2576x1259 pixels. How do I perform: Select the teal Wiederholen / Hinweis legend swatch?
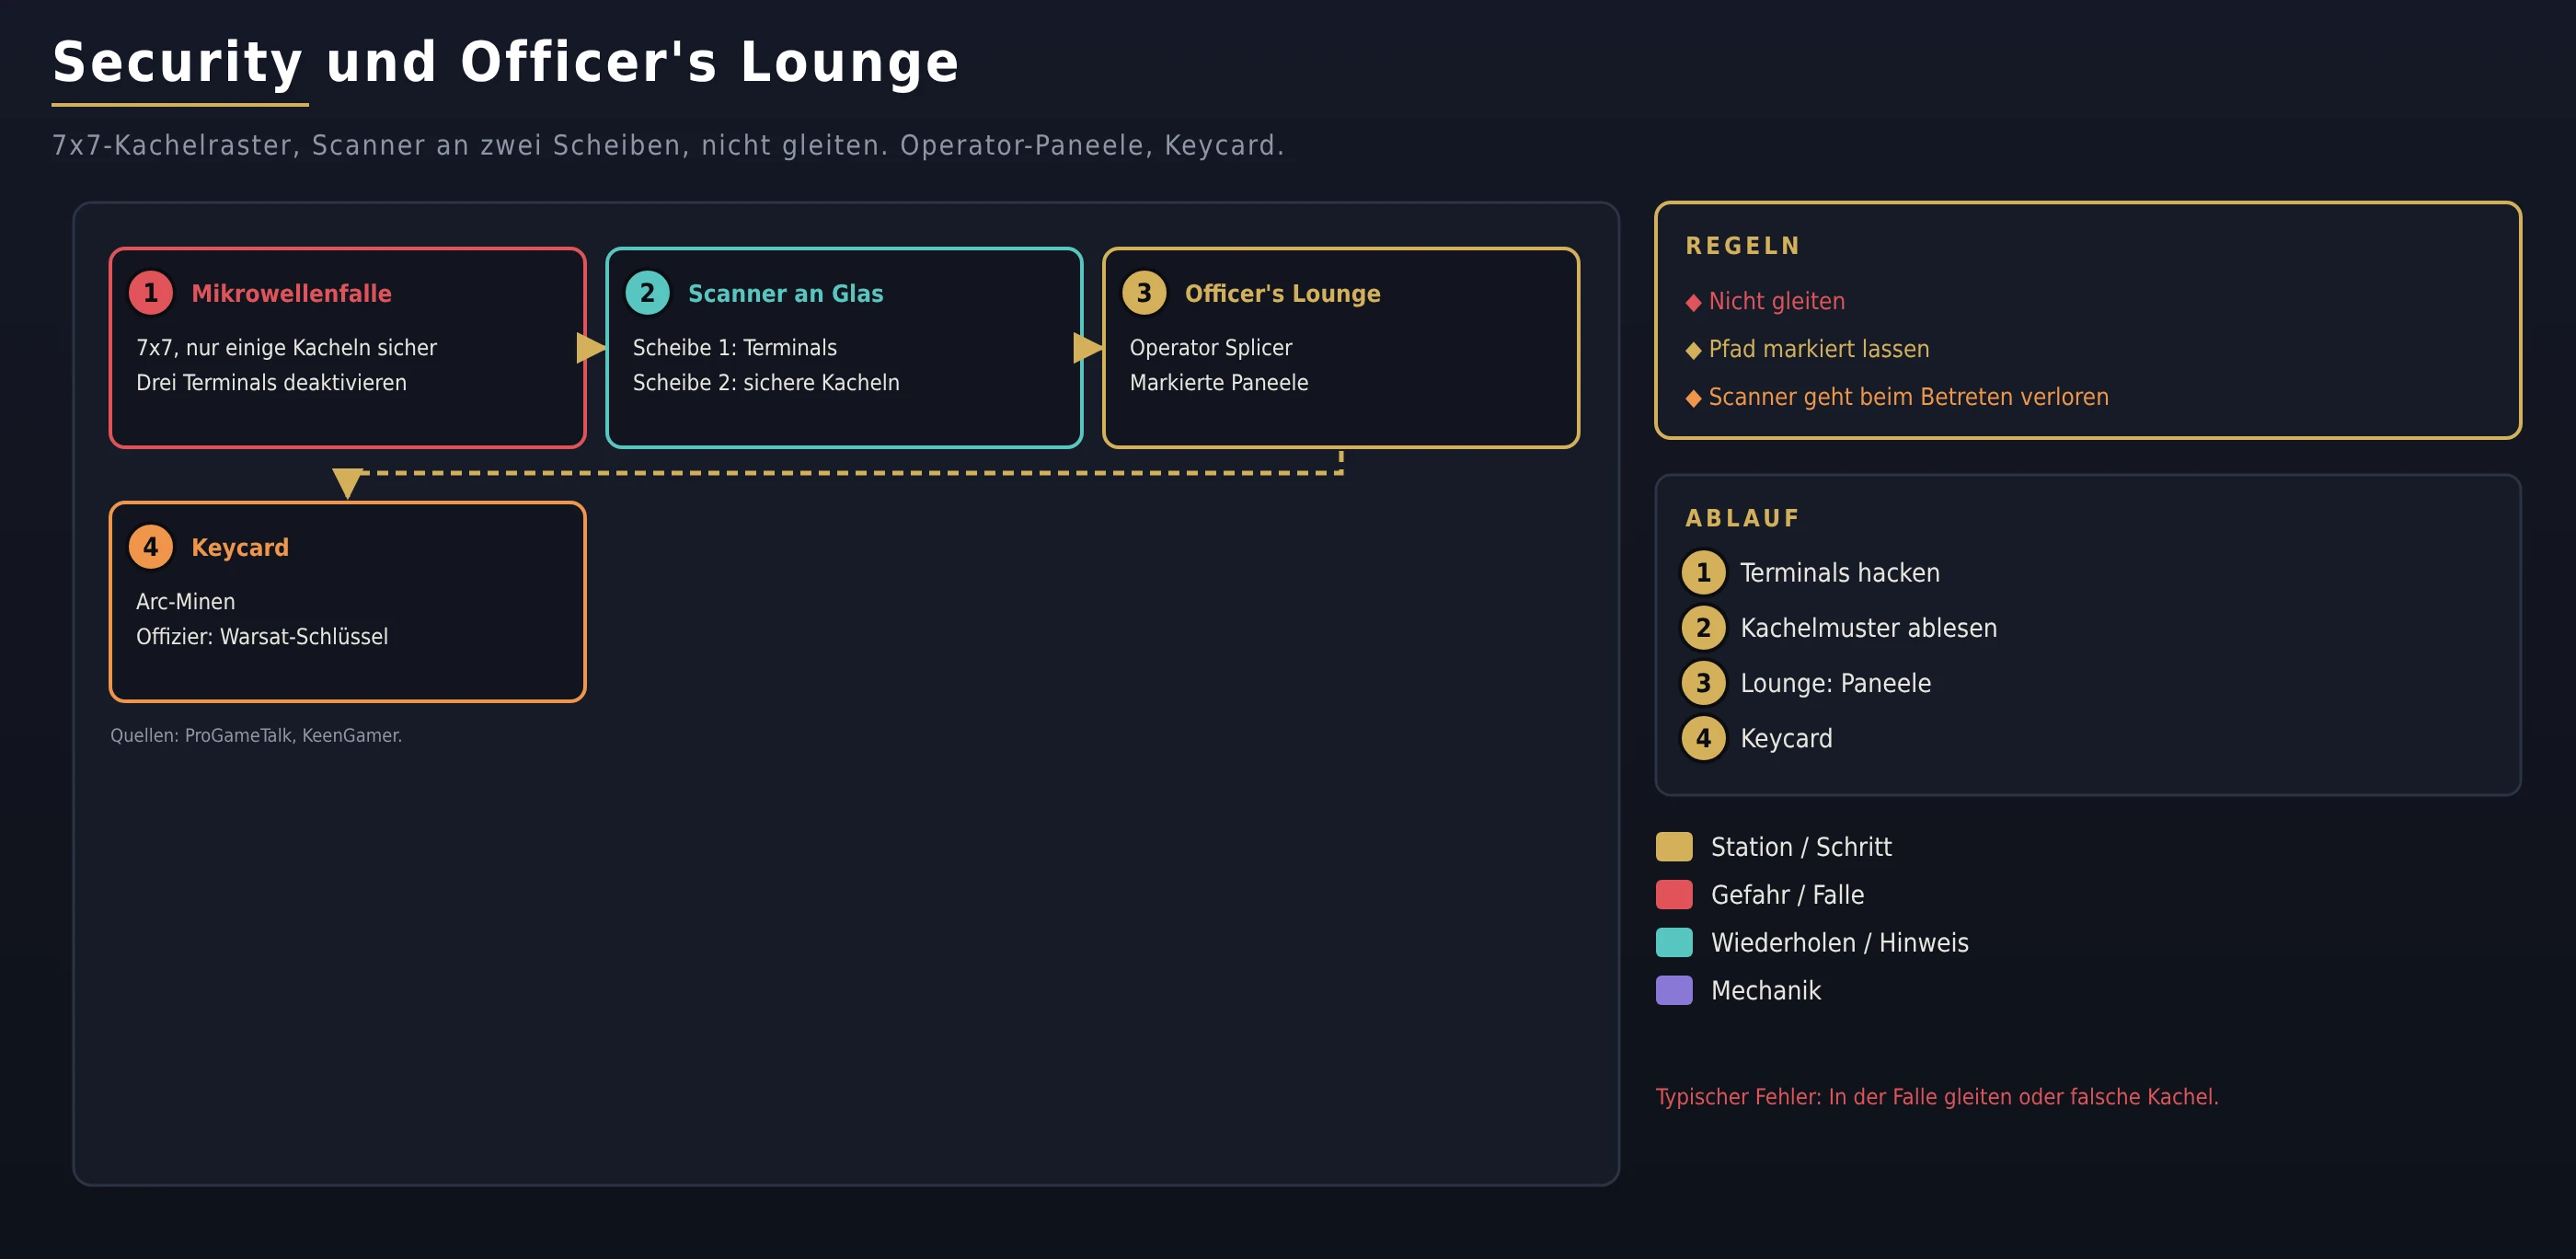click(x=1674, y=943)
